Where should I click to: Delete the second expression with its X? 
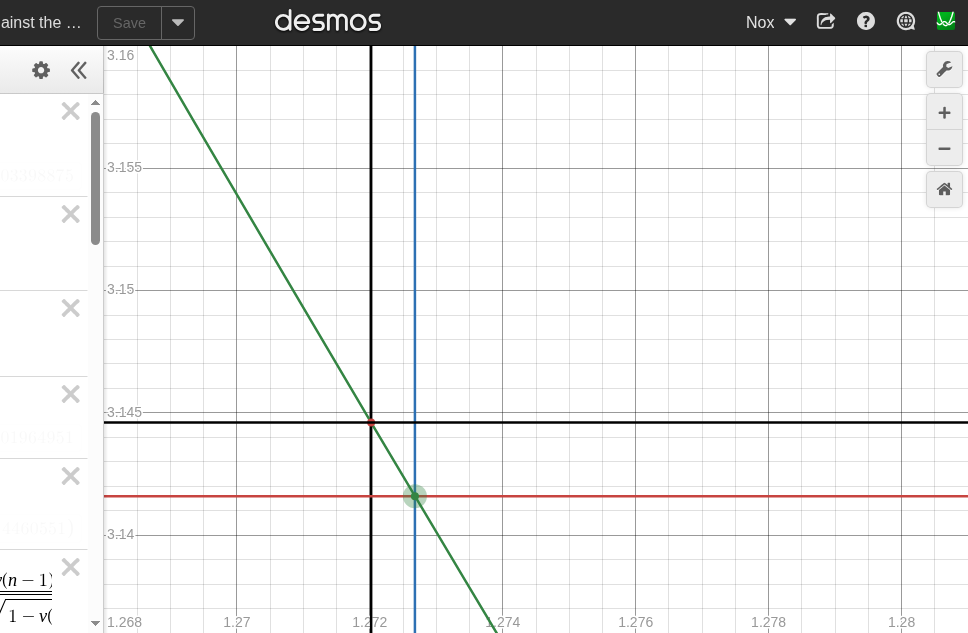pos(71,214)
